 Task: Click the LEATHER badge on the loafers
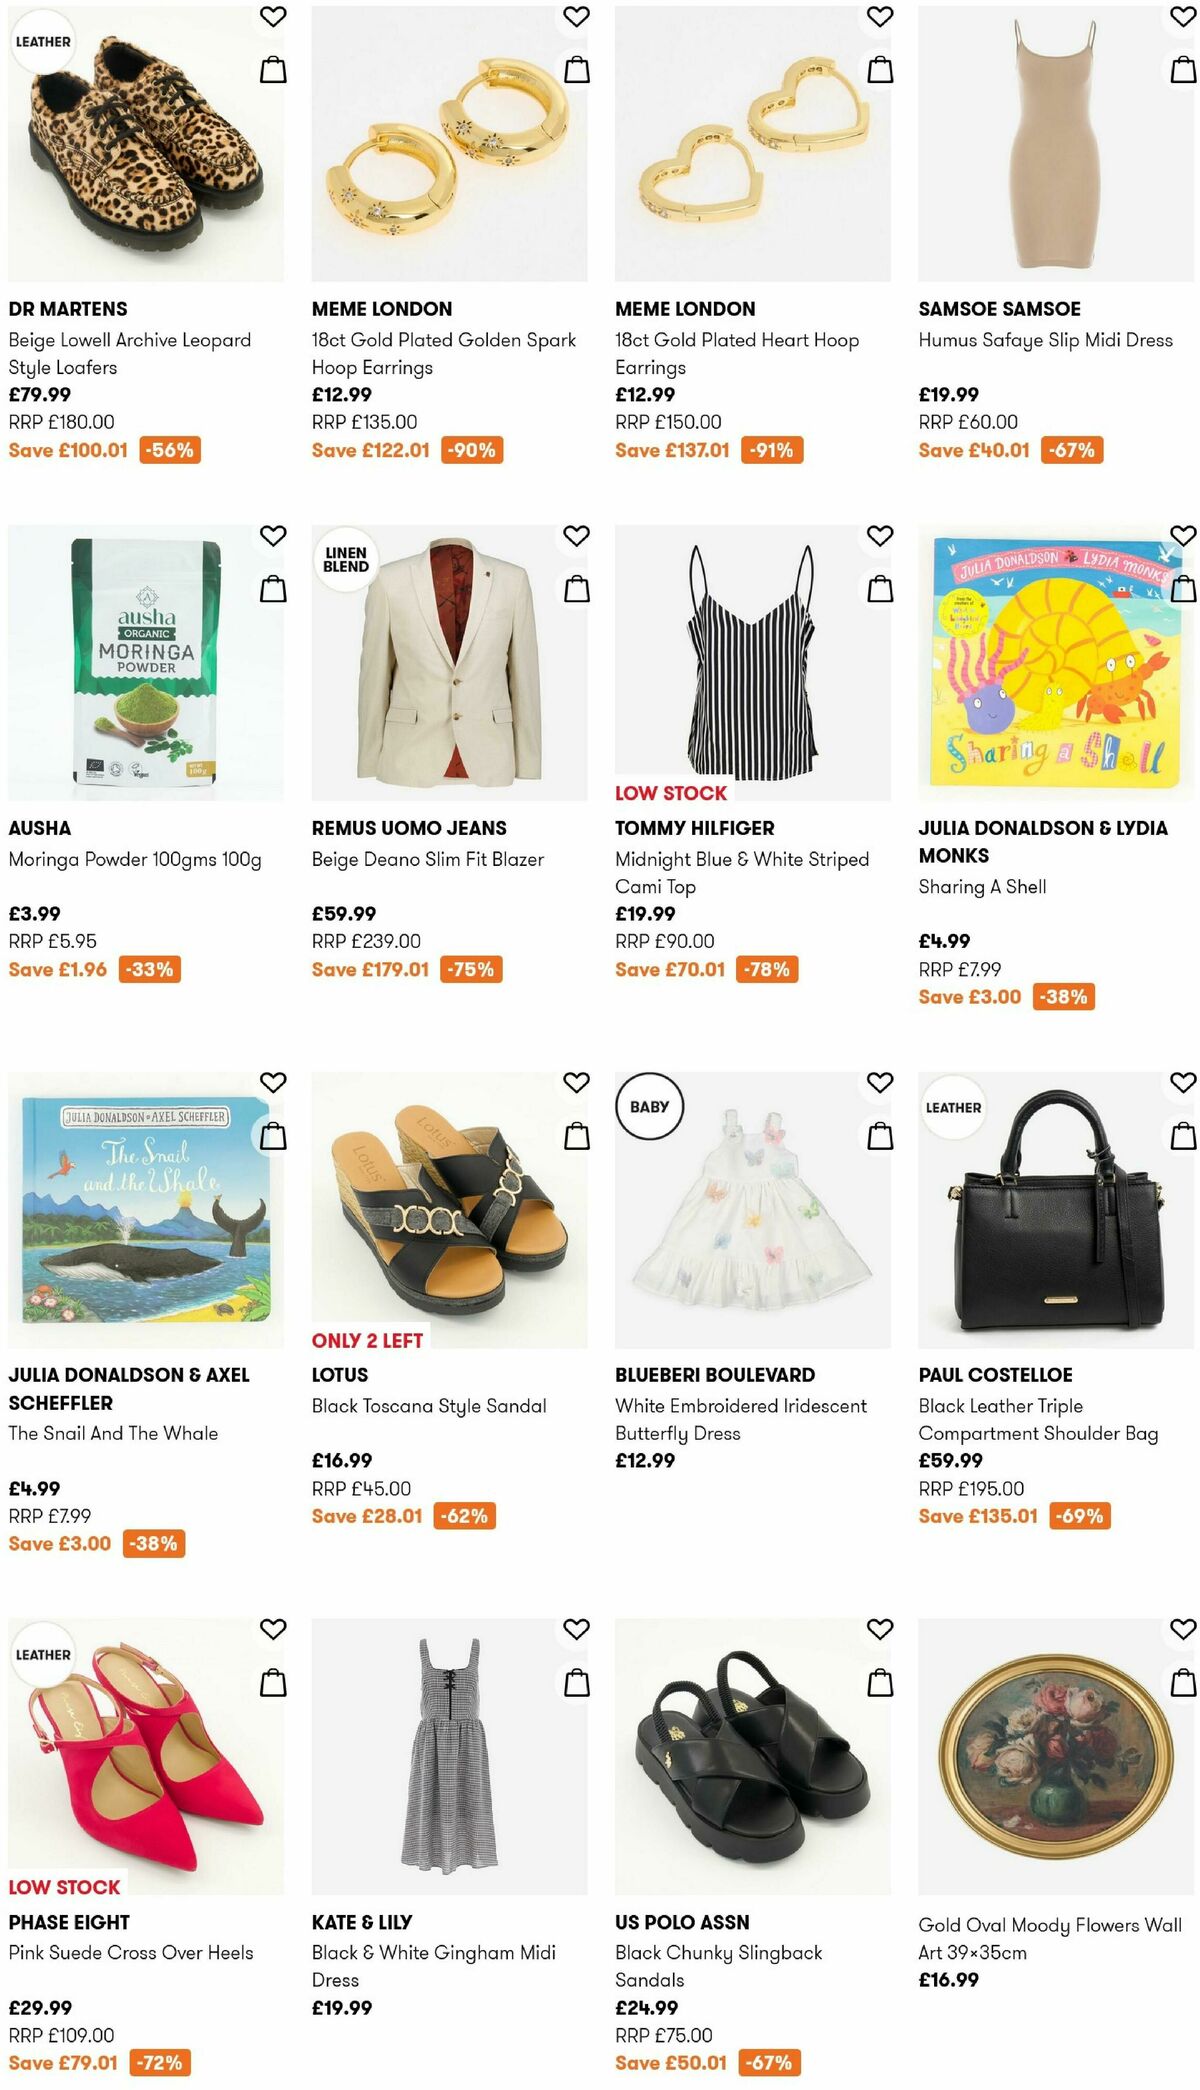(x=42, y=43)
